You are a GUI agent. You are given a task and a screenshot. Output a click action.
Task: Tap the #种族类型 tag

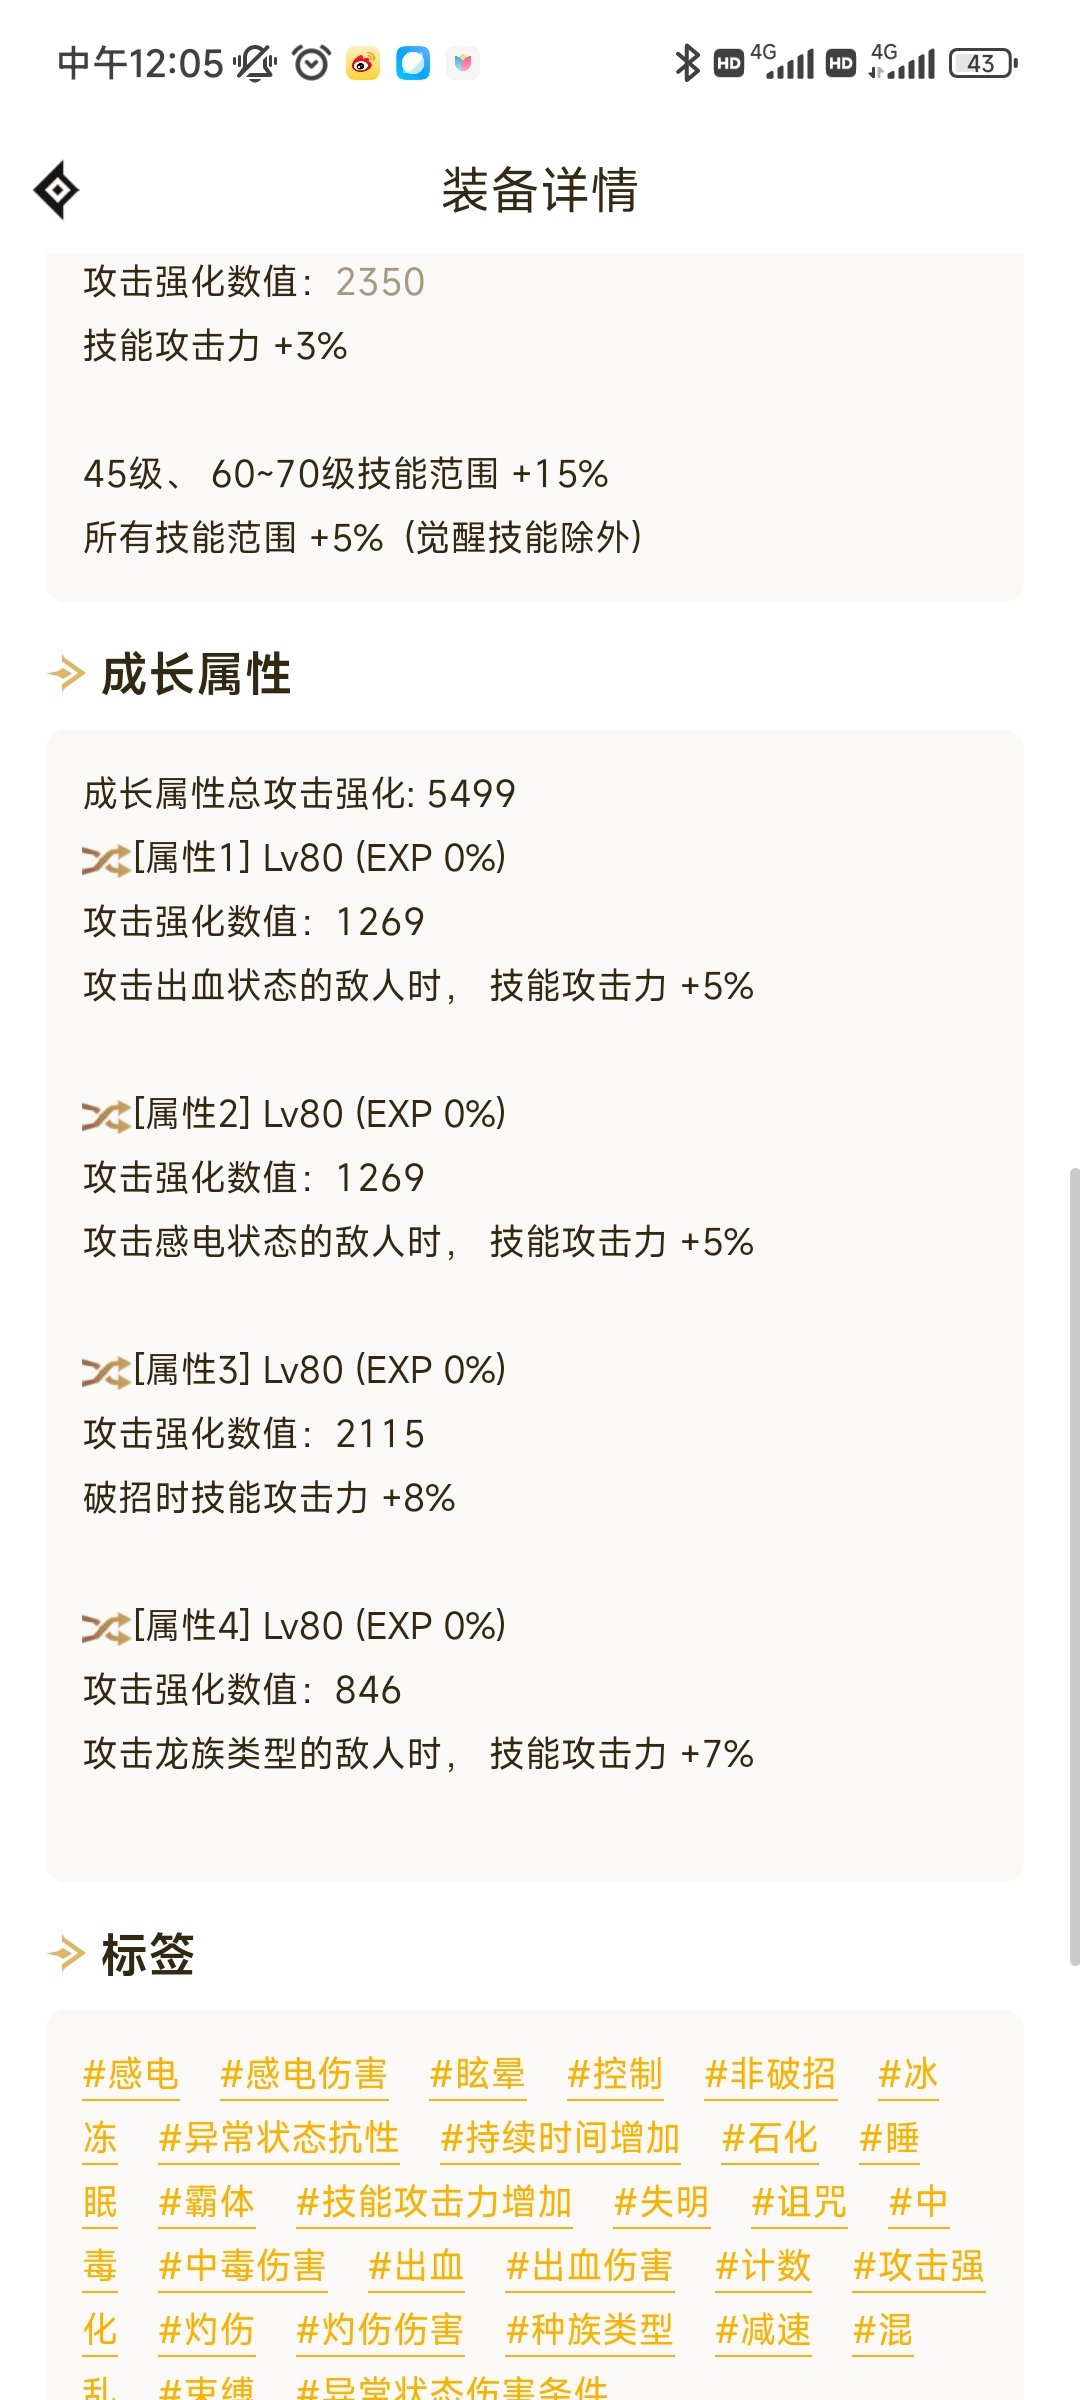590,2330
